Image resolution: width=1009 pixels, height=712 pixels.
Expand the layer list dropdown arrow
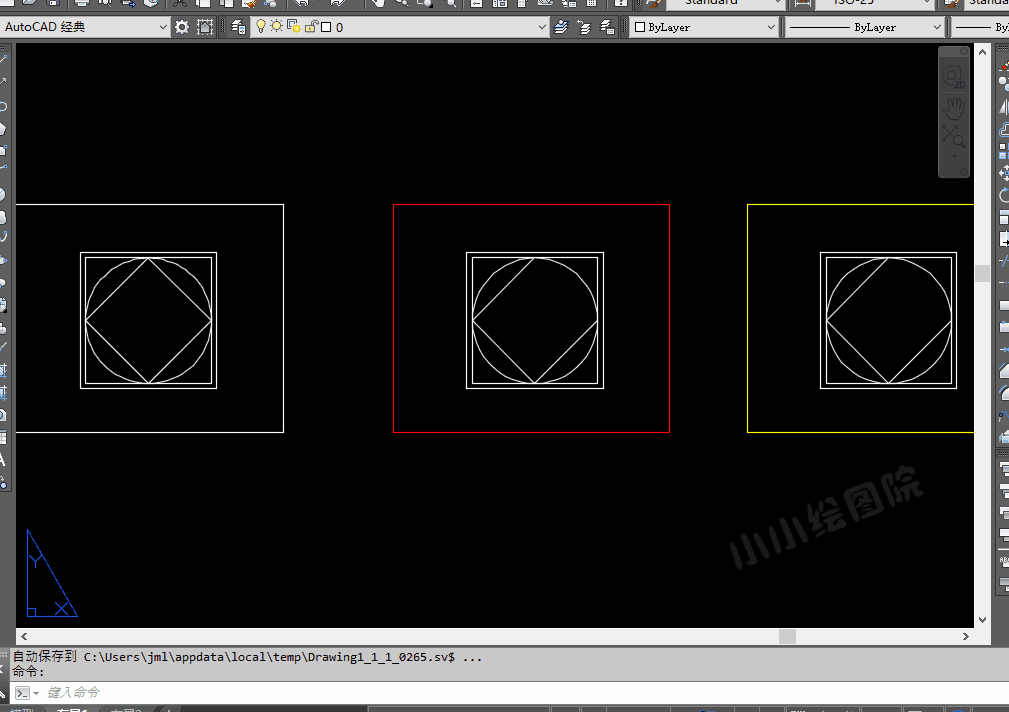(x=542, y=27)
